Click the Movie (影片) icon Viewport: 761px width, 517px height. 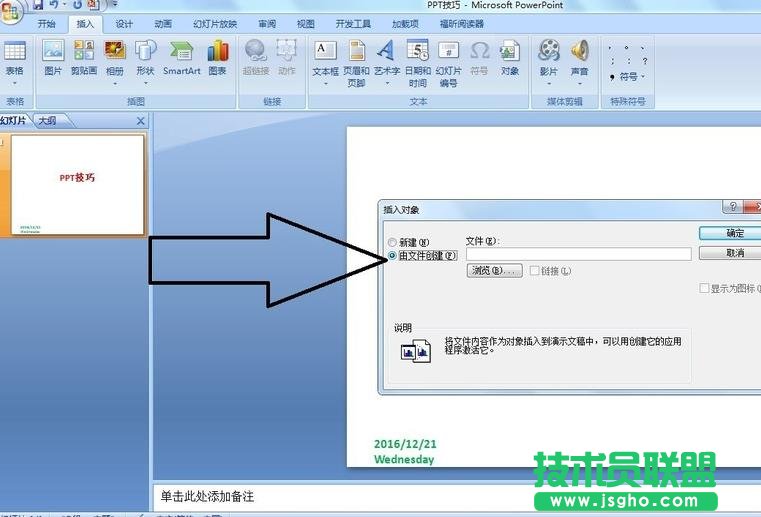[548, 51]
